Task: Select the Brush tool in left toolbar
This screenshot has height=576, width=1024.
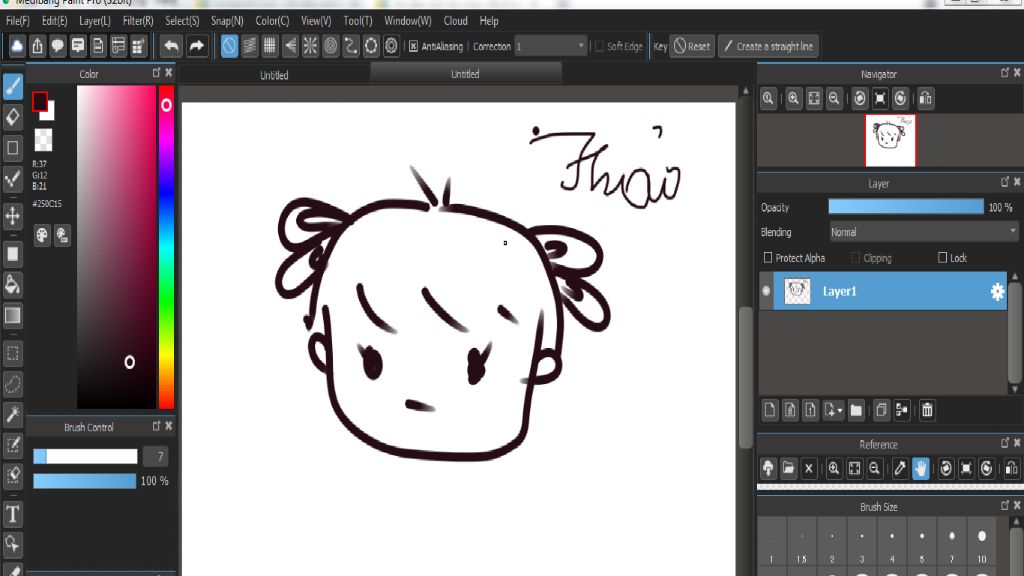Action: click(x=13, y=86)
